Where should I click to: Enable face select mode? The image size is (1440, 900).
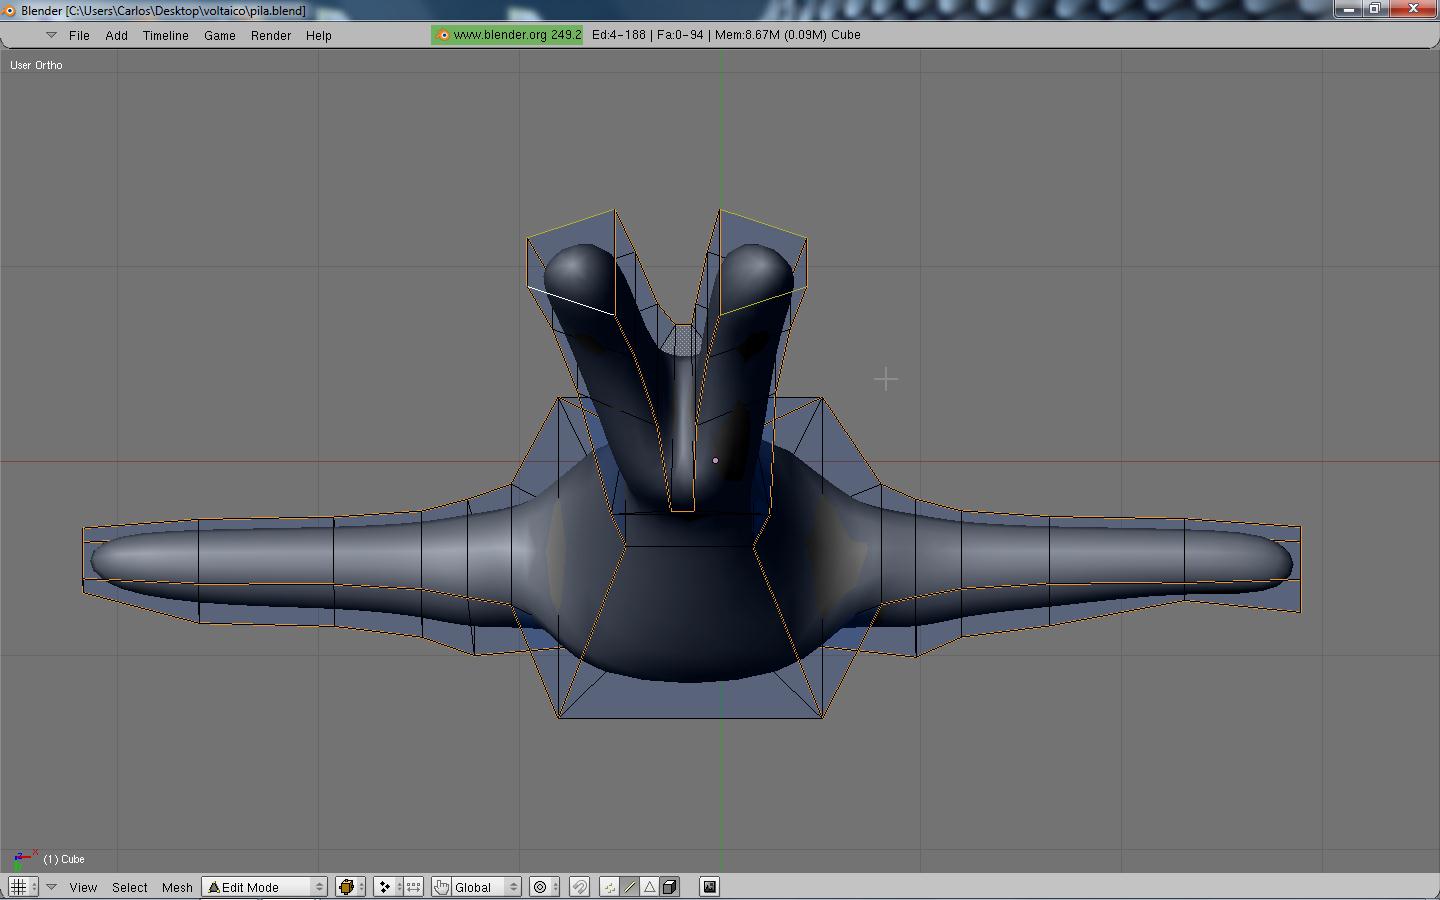click(x=649, y=887)
